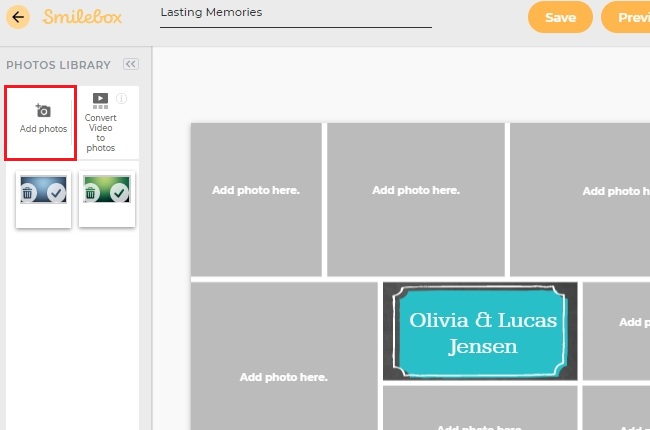The height and width of the screenshot is (430, 650).
Task: Toggle the checkmark on the green photo
Action: pyautogui.click(x=120, y=193)
